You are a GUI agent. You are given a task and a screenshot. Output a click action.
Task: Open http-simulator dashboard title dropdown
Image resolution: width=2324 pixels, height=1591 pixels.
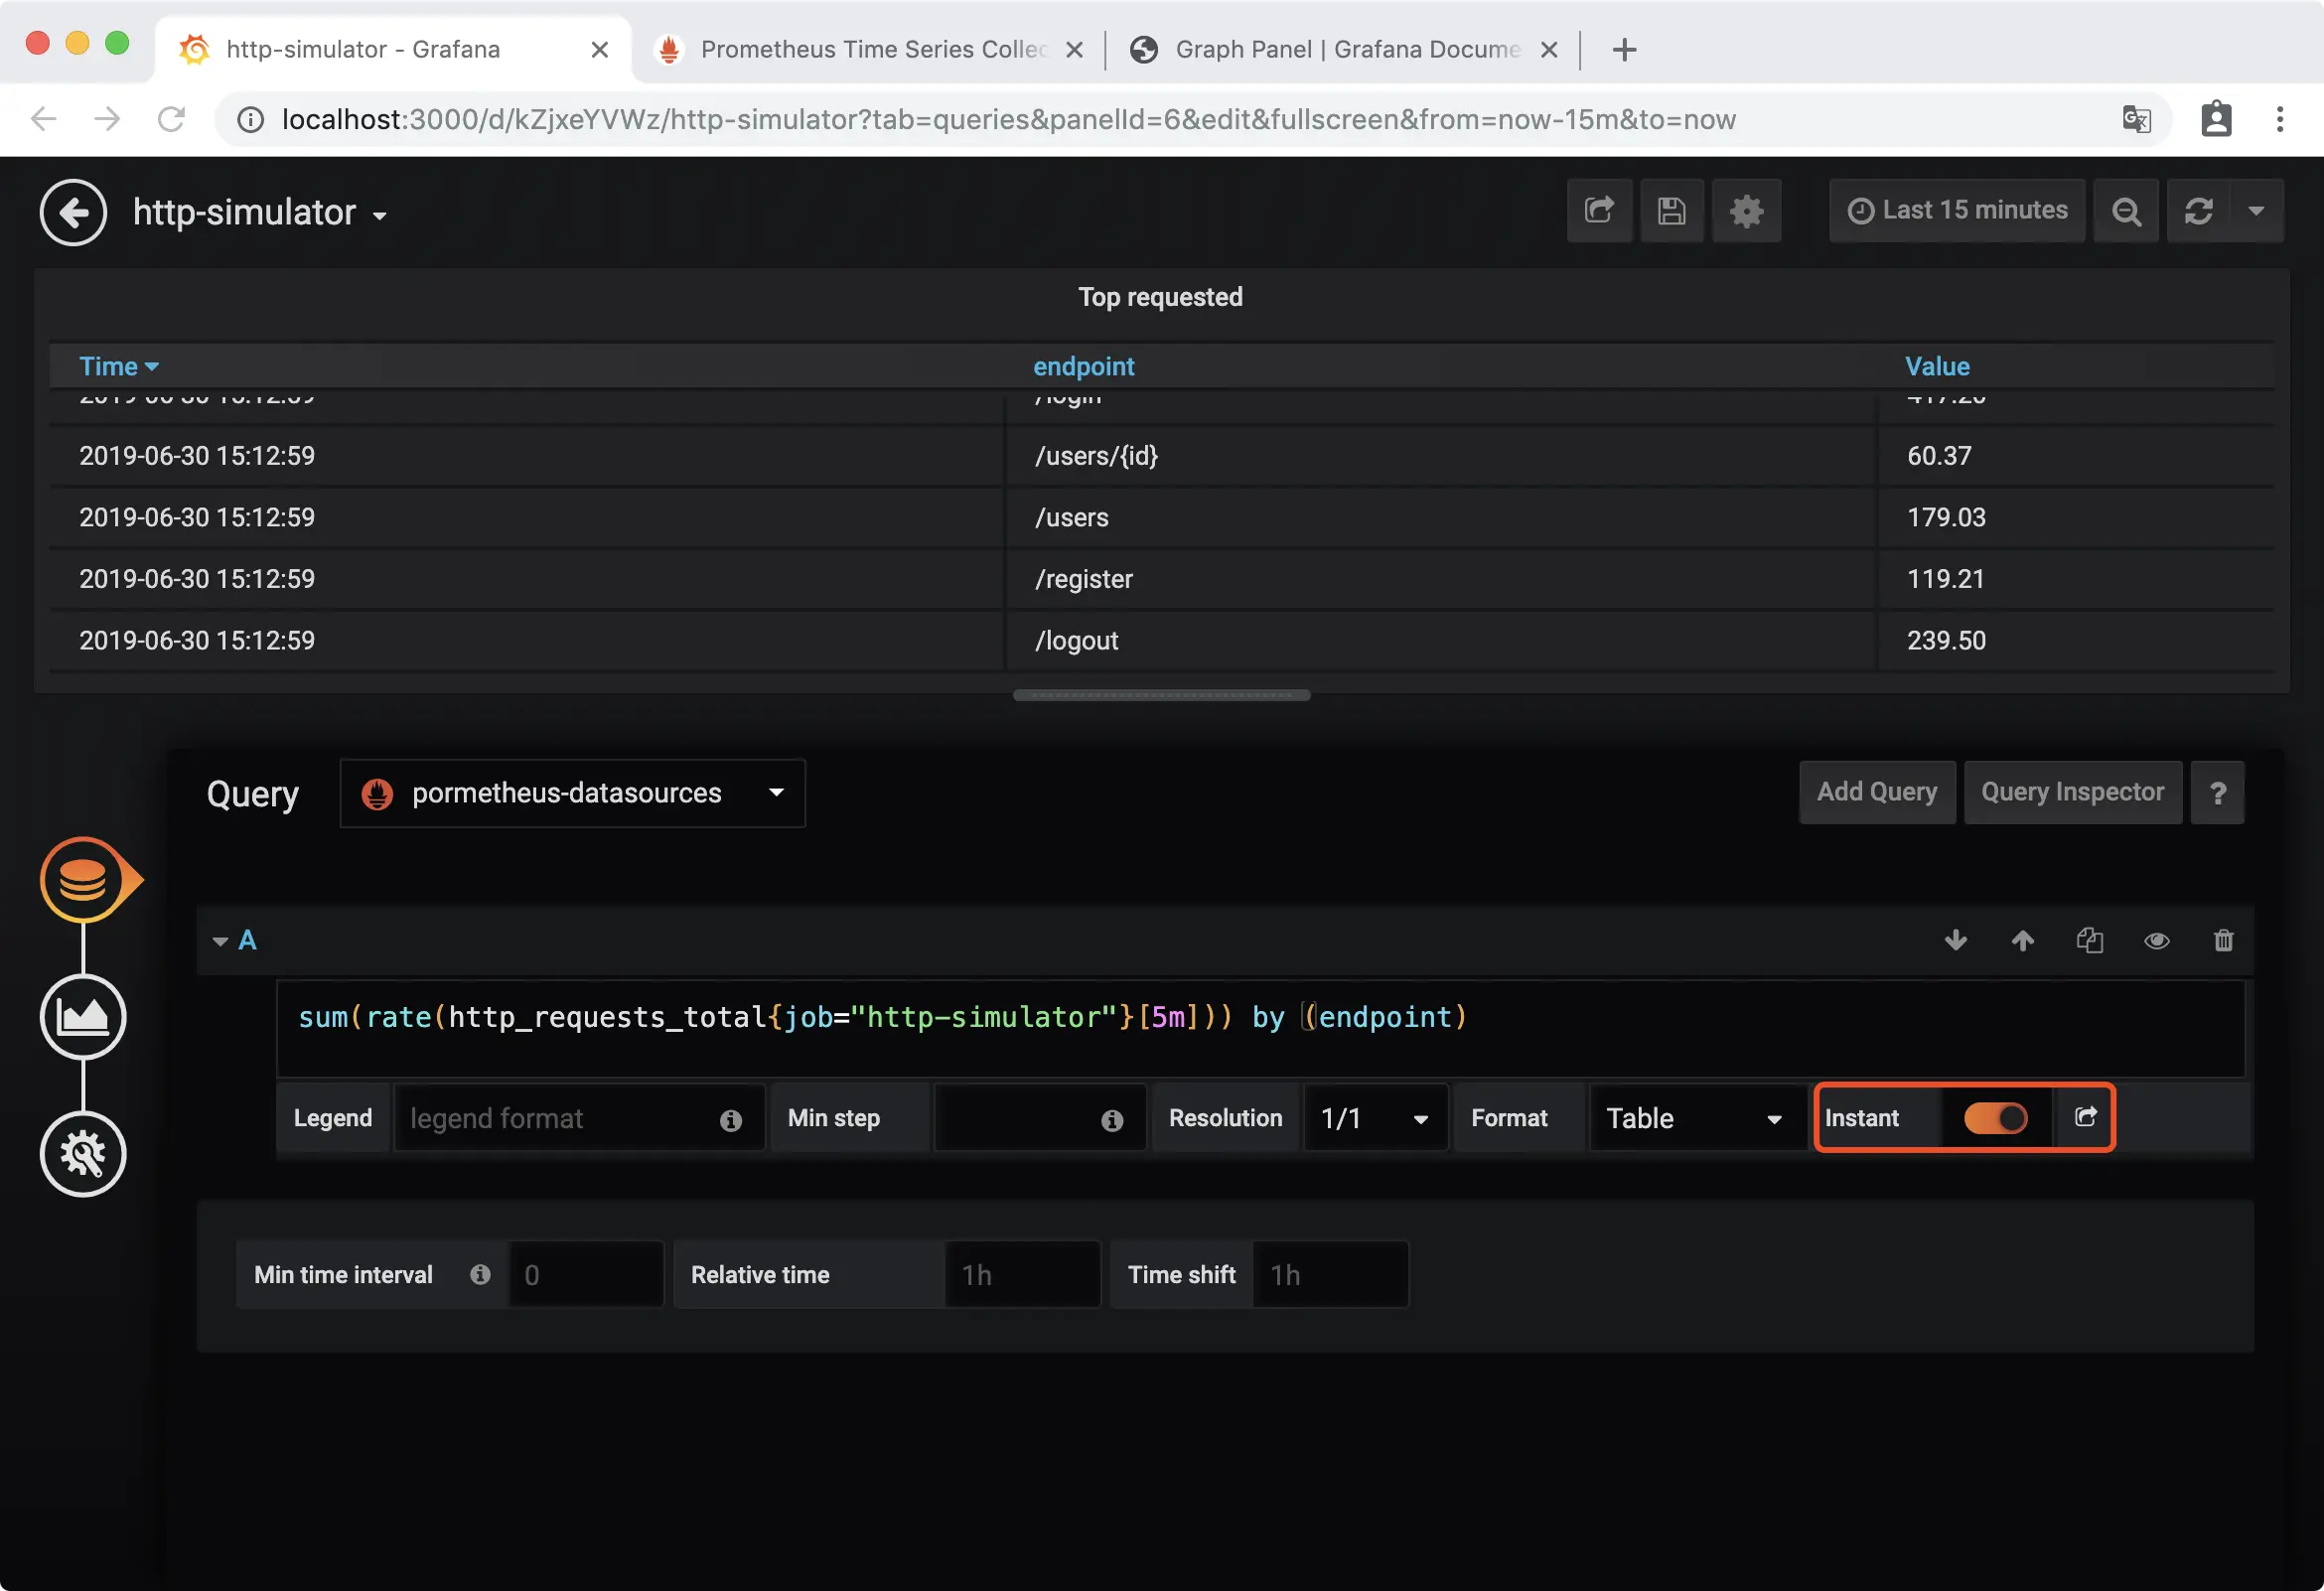click(260, 212)
